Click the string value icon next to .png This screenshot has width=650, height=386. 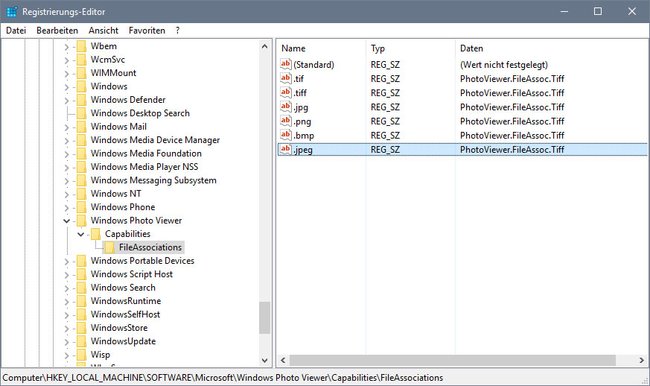(x=286, y=121)
